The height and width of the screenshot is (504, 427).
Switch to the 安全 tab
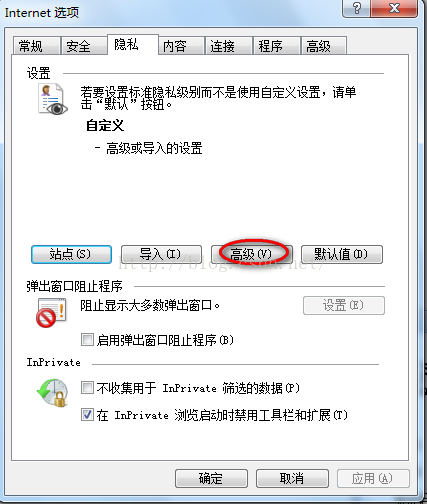(x=84, y=46)
